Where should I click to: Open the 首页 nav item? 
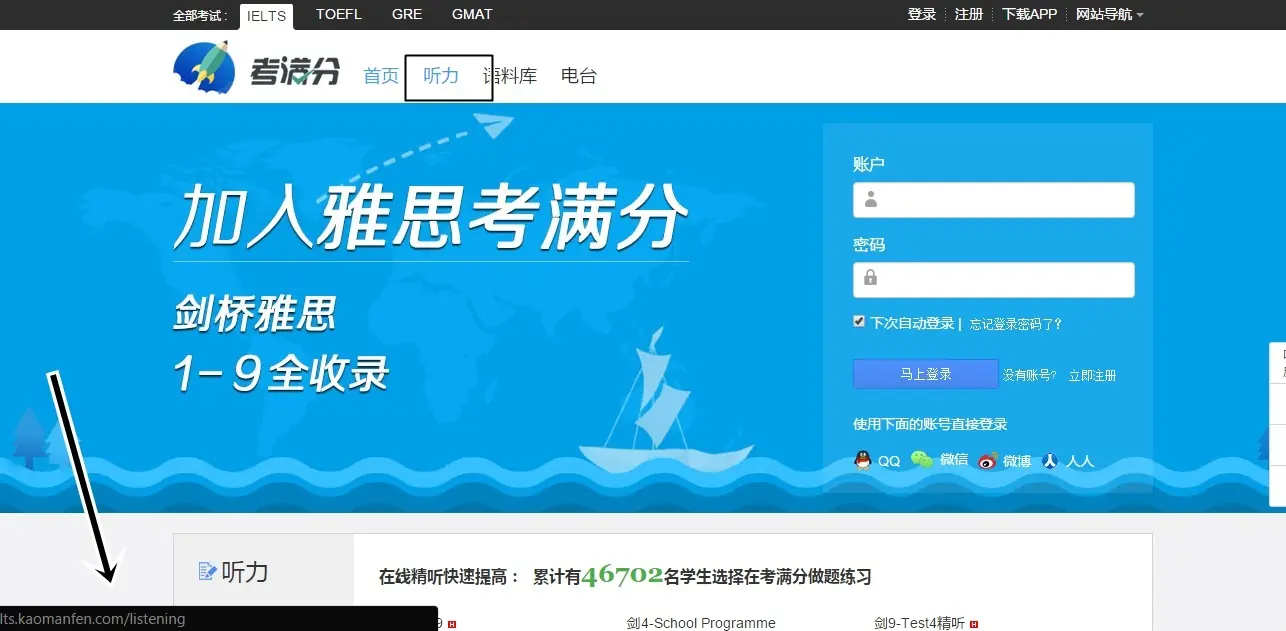tap(381, 76)
